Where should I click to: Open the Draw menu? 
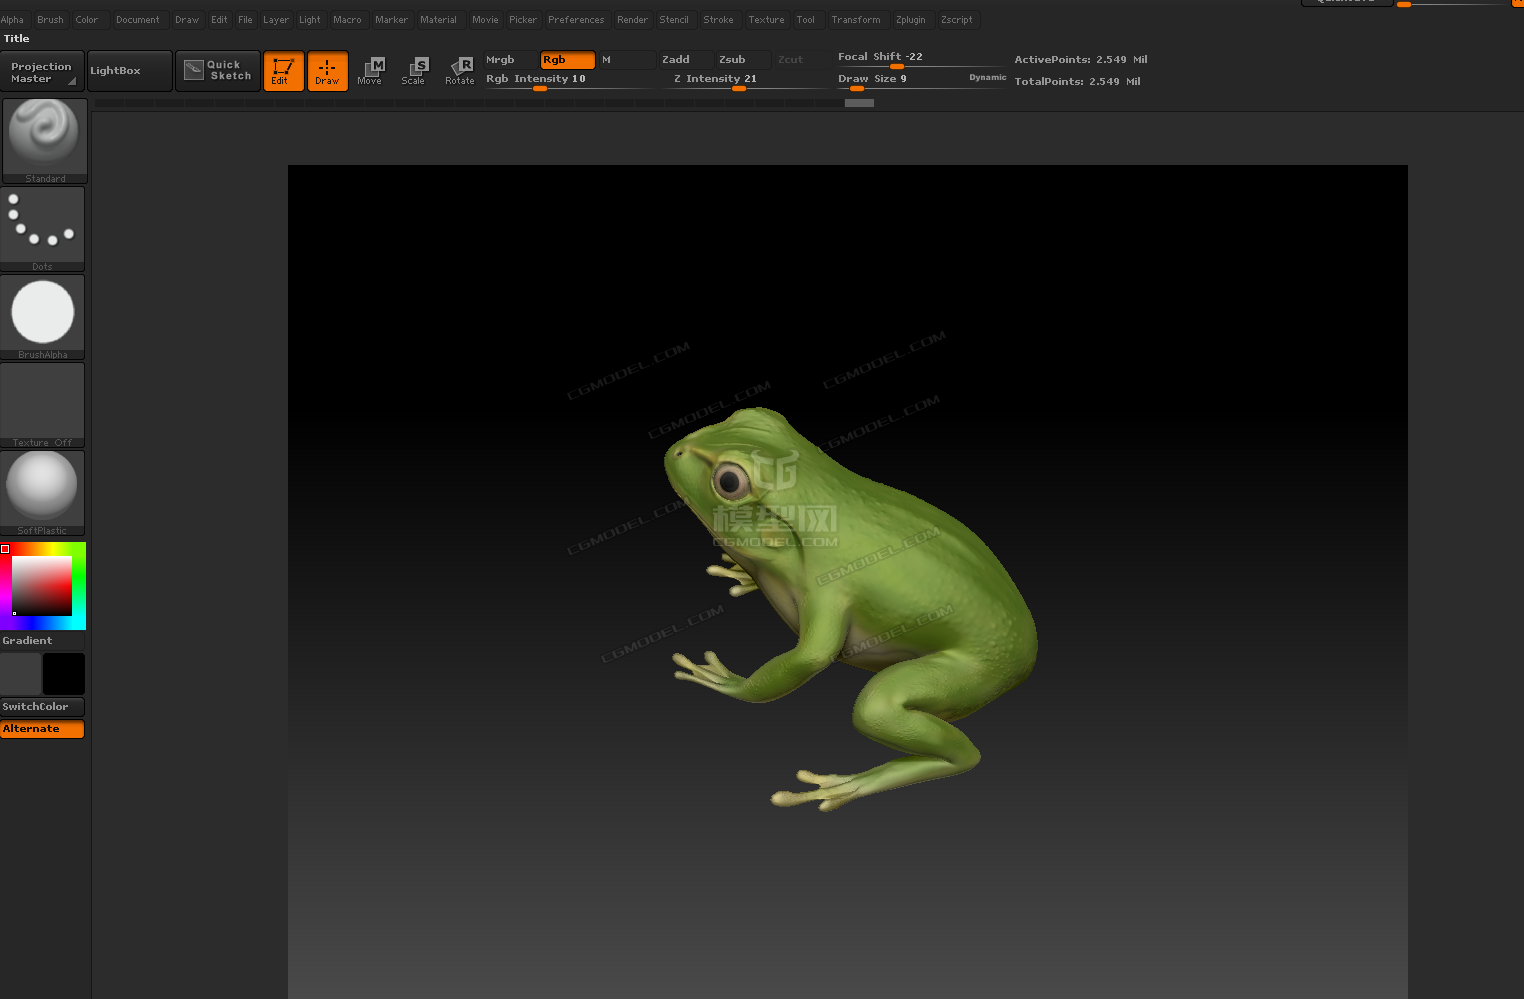(187, 20)
